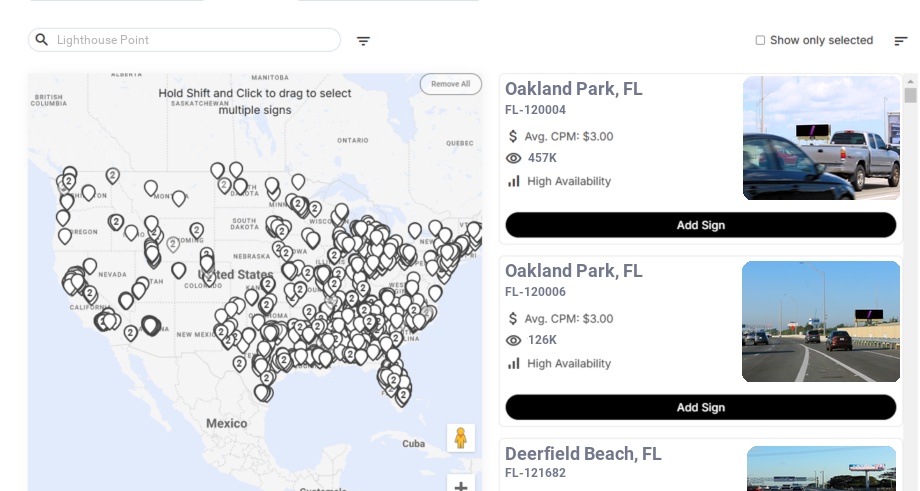Open the Deerfield Beach billboard thumbnail
920x491 pixels.
click(821, 468)
